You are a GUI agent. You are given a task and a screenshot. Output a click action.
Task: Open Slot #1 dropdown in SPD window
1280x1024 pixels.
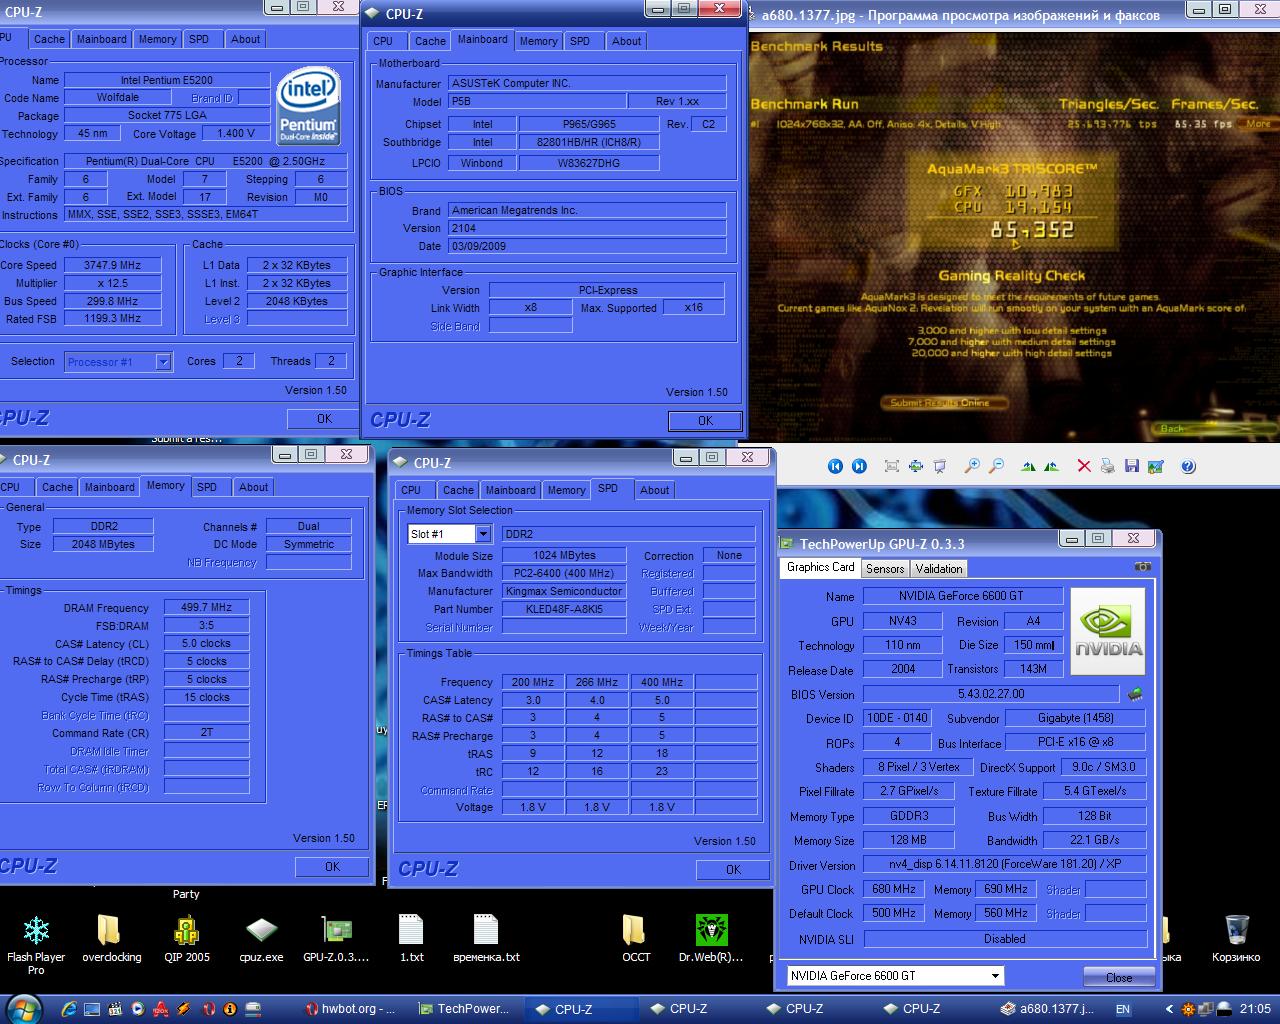pyautogui.click(x=482, y=534)
